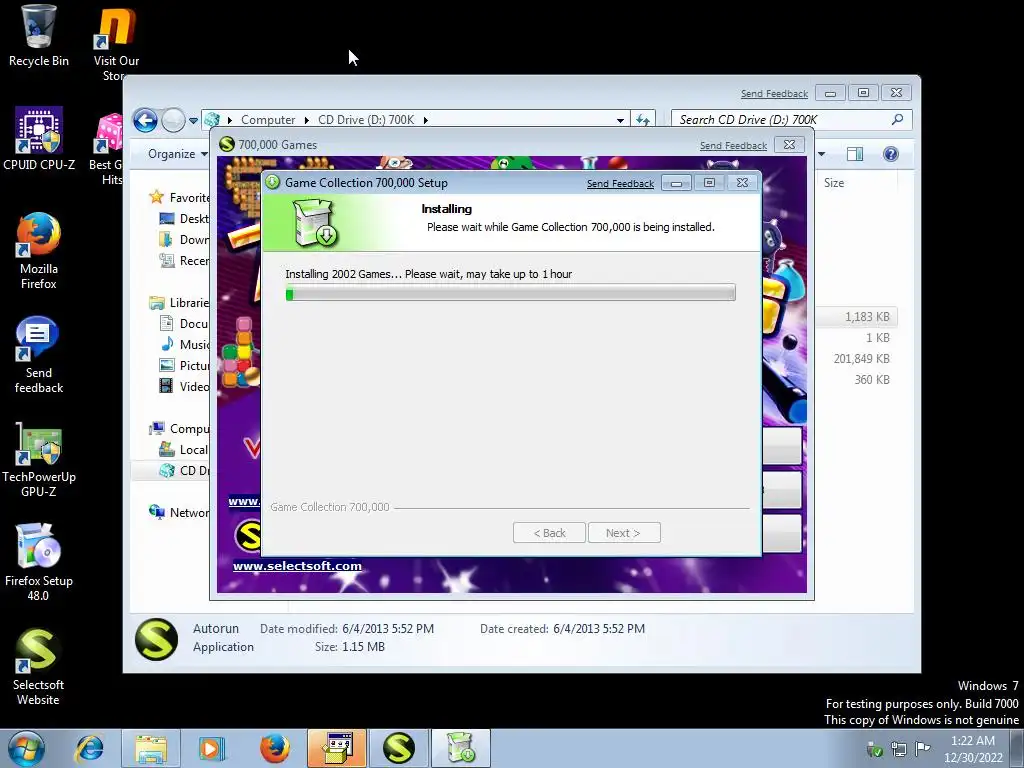Open the taskbar clock showing 1:22 AM
This screenshot has width=1024, height=768.
pos(972,749)
